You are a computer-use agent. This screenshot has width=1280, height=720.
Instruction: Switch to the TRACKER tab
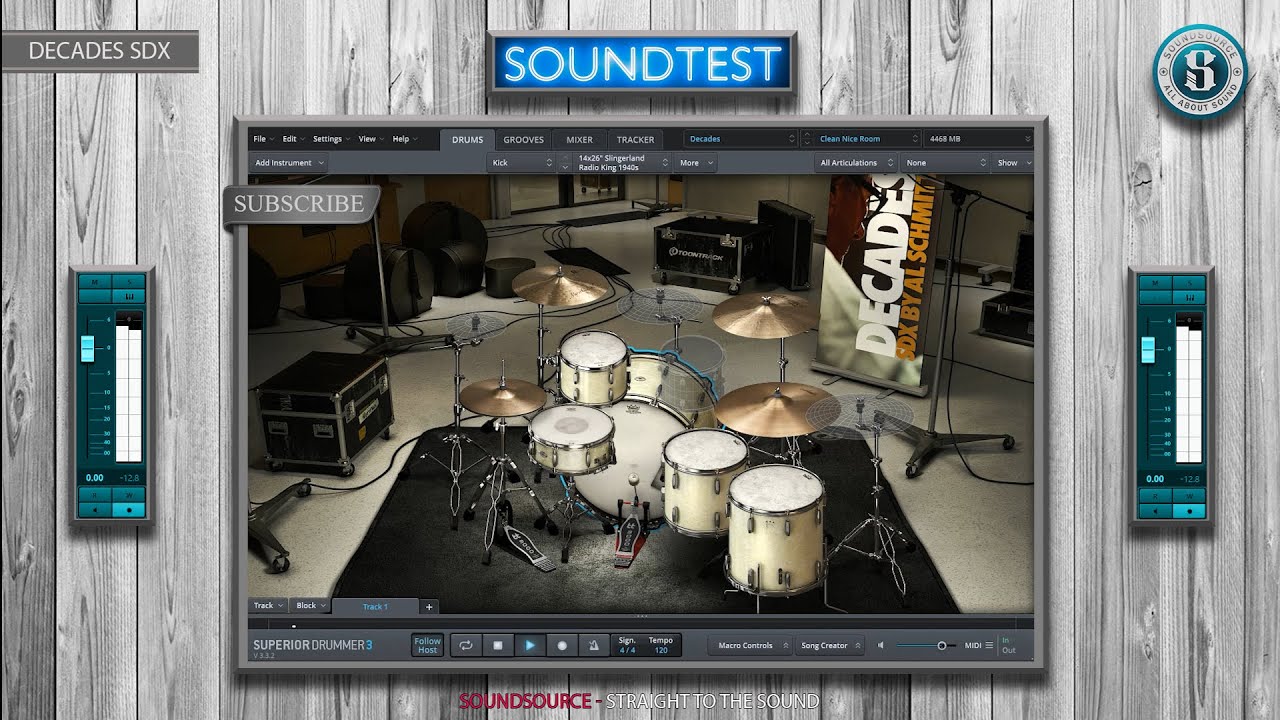(x=635, y=140)
